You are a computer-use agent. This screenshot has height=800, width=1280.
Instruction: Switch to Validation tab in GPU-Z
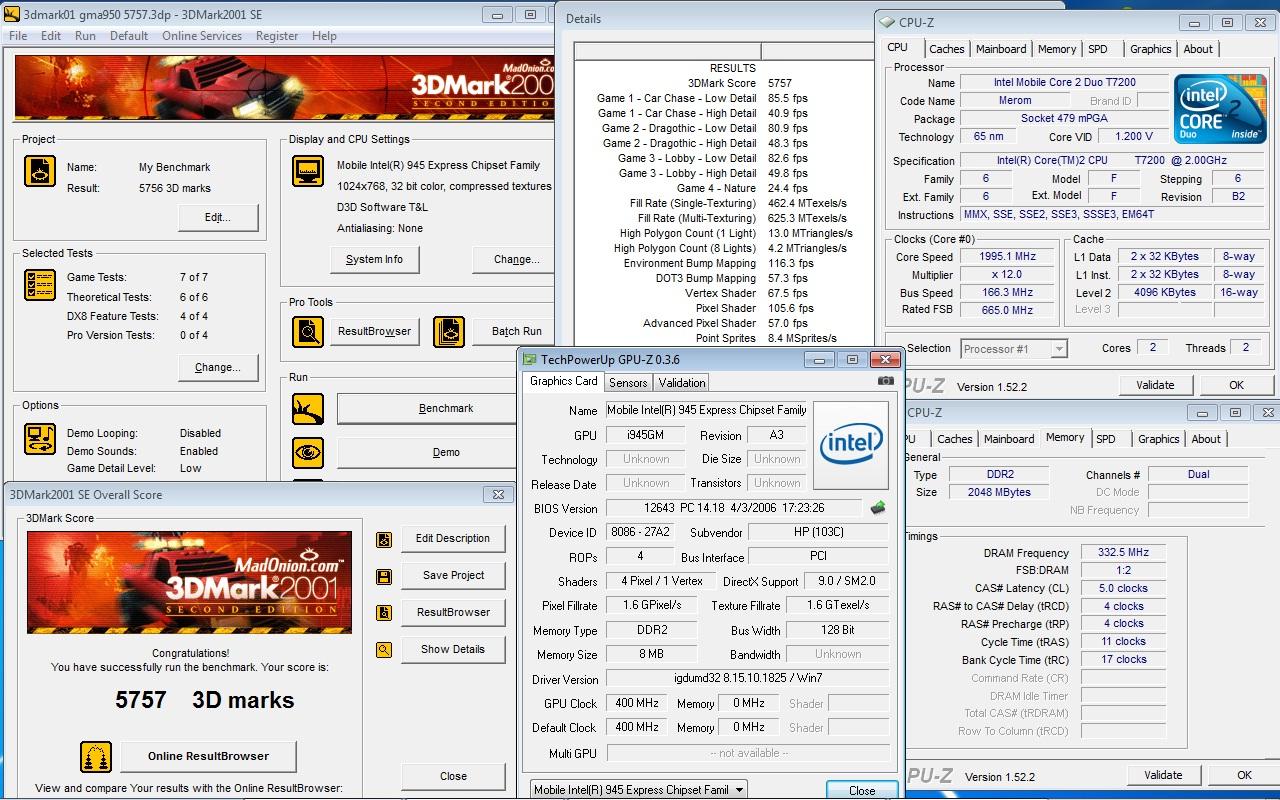point(682,382)
